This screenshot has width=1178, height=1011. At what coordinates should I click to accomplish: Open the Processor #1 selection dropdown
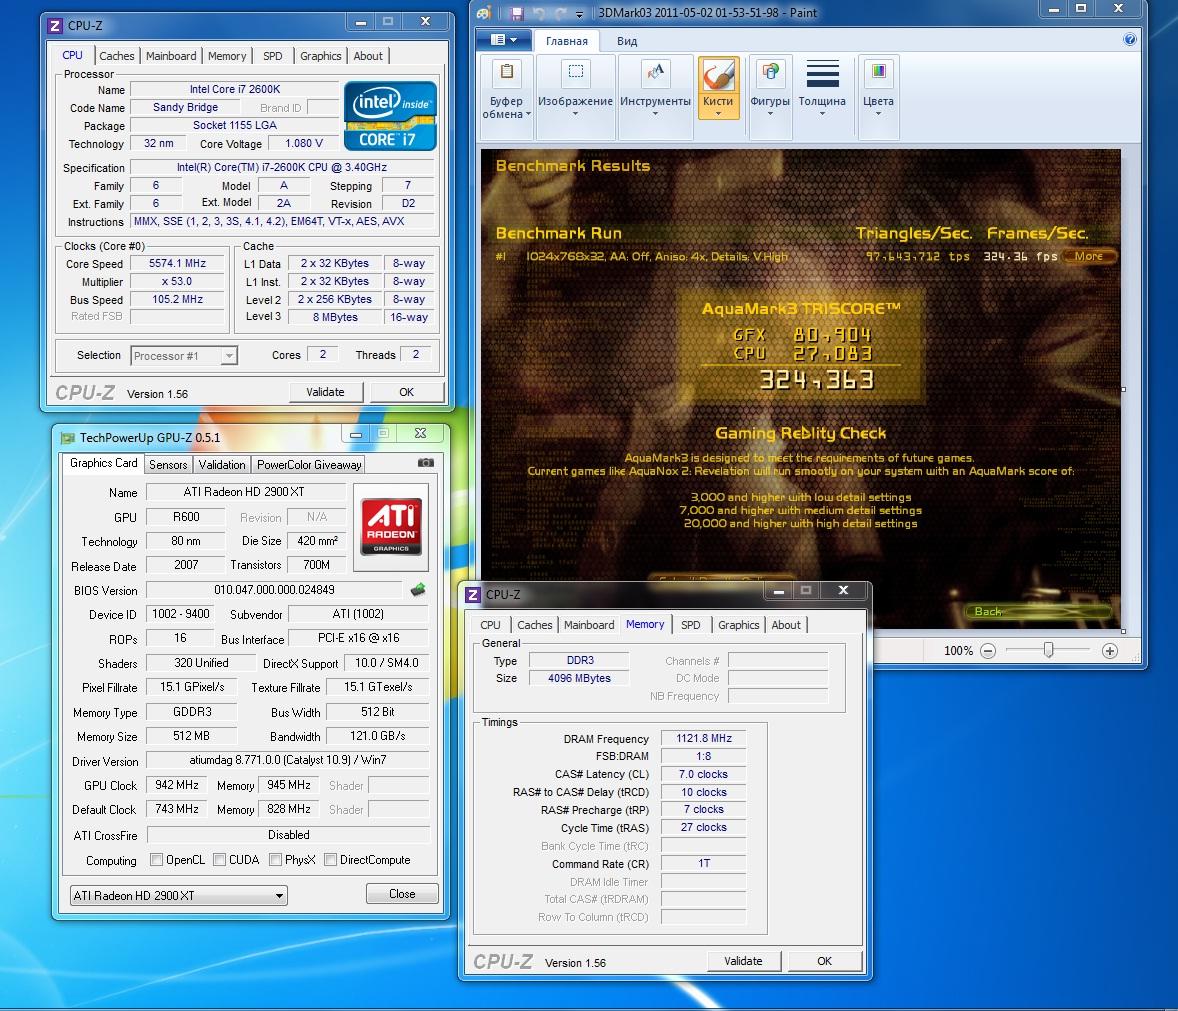(184, 355)
